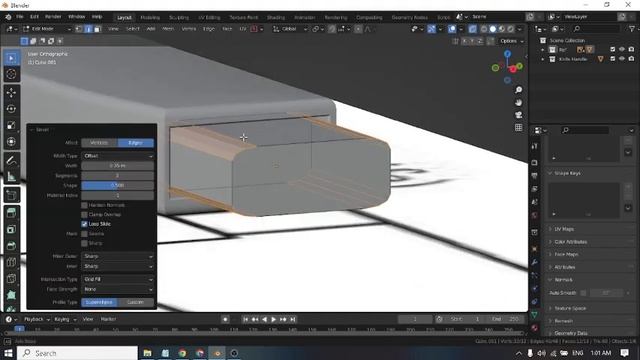Toggle Auto Smooth checkbox

tap(583, 293)
